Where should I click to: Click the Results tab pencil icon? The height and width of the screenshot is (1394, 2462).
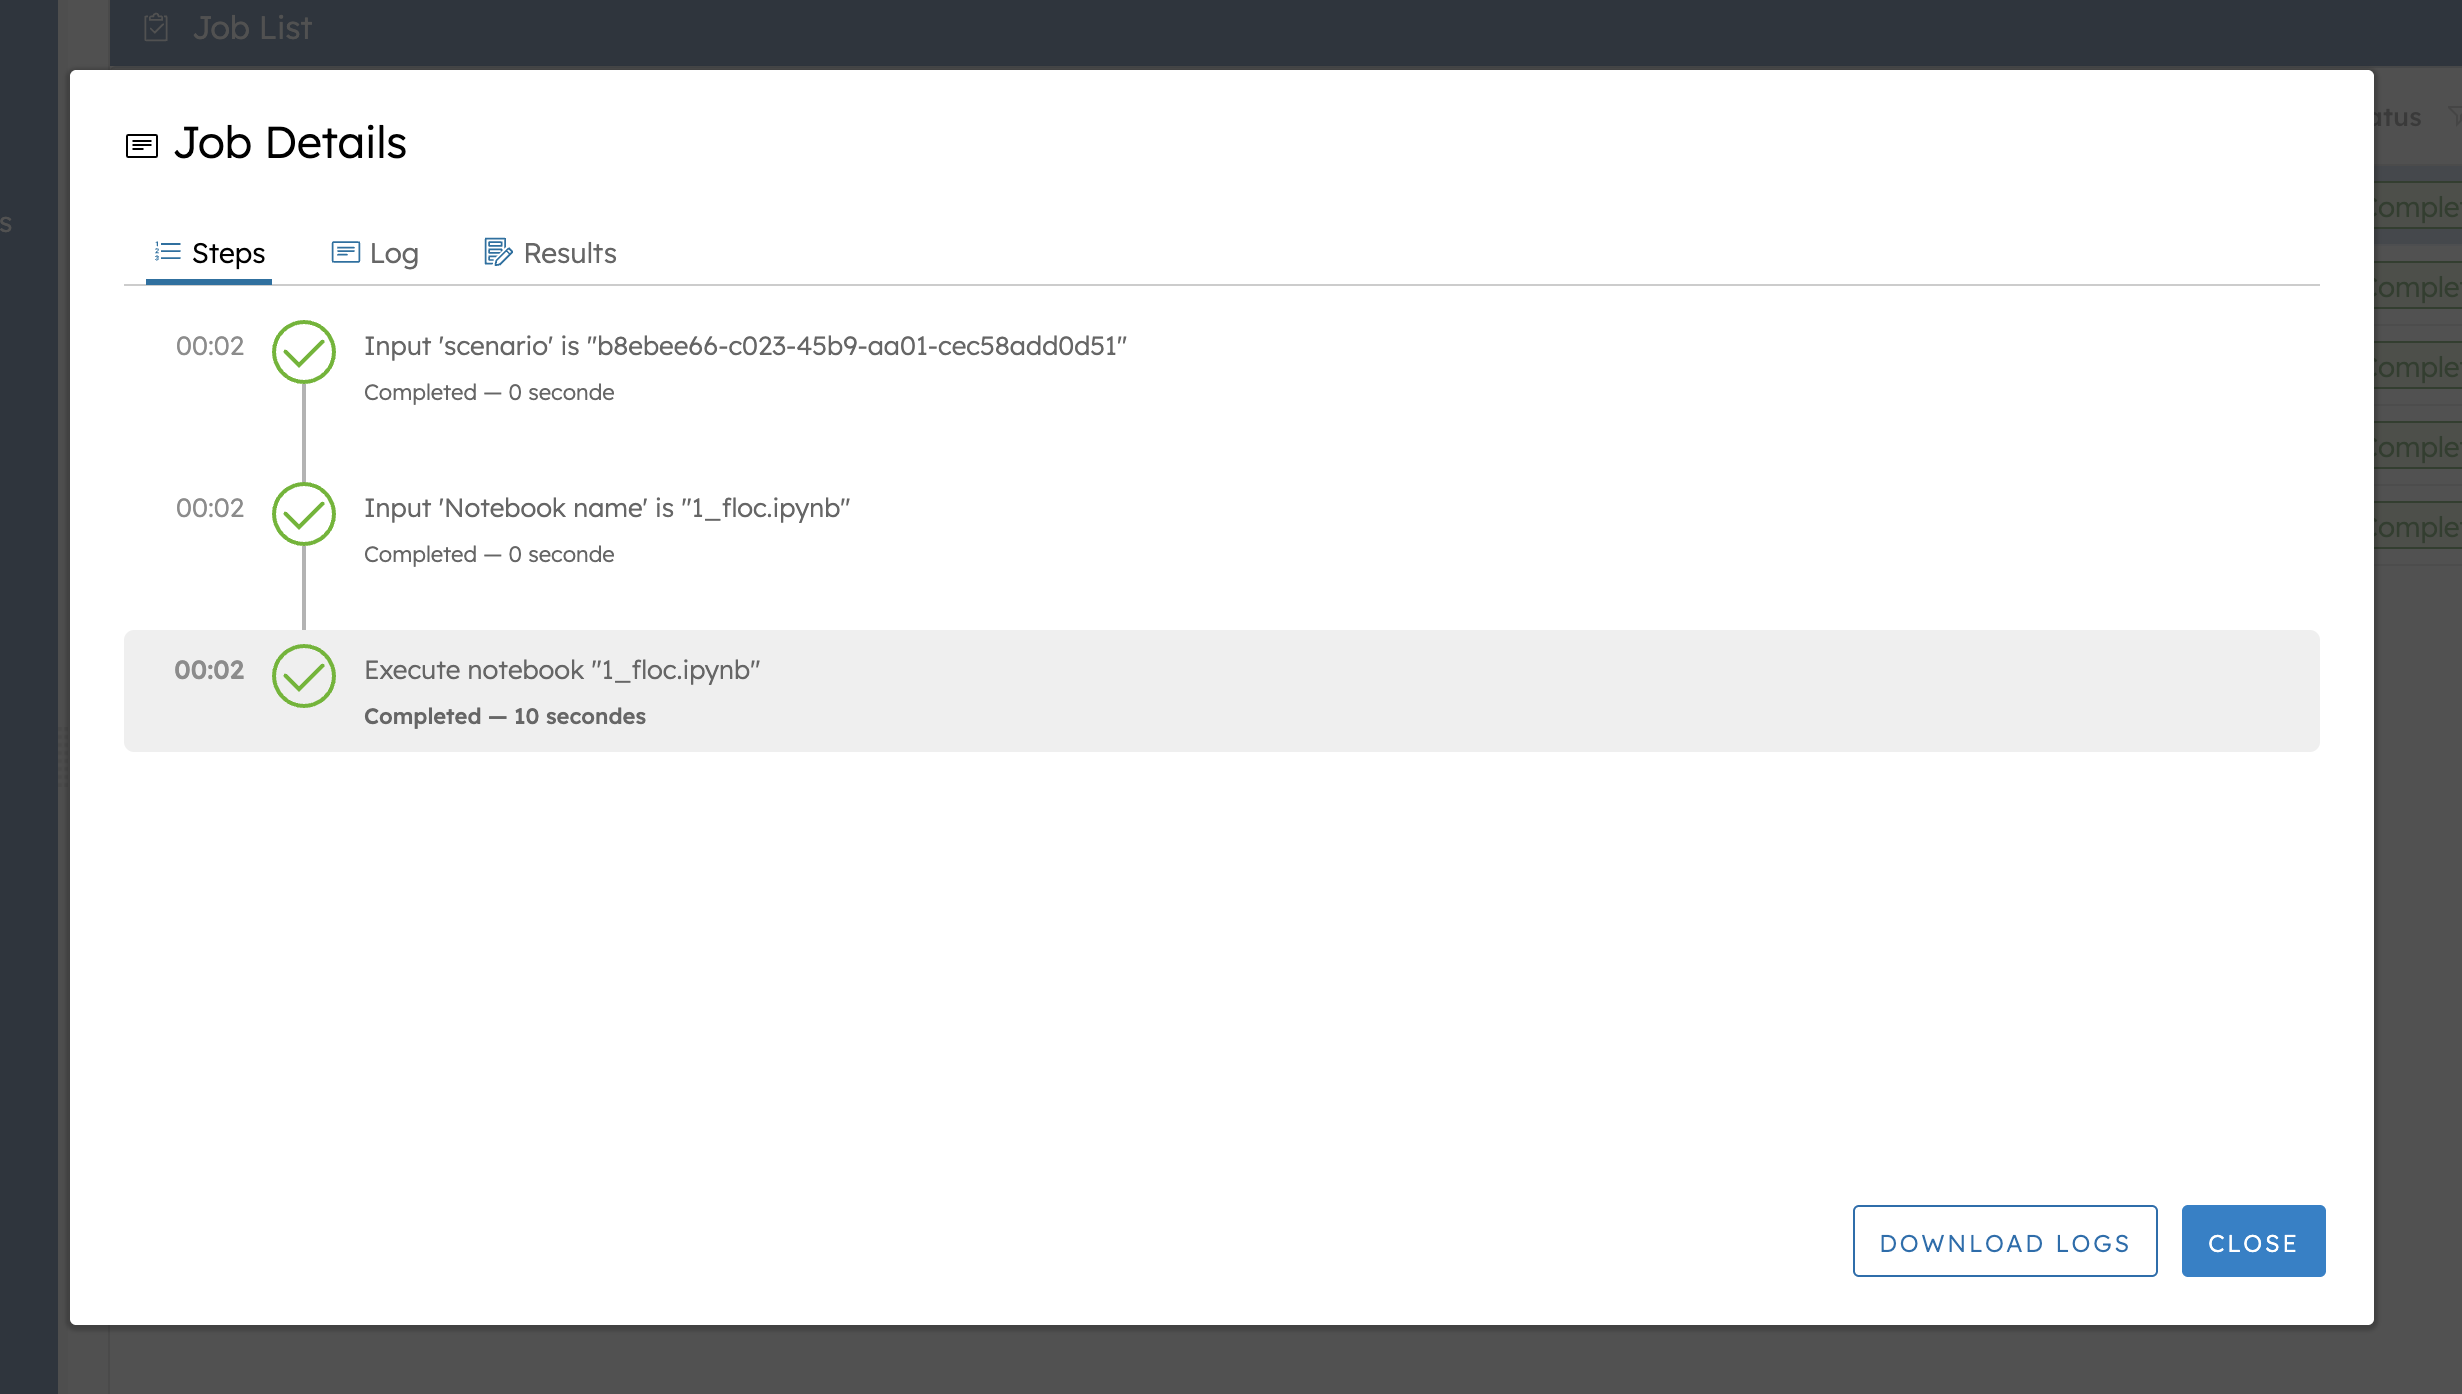click(498, 252)
